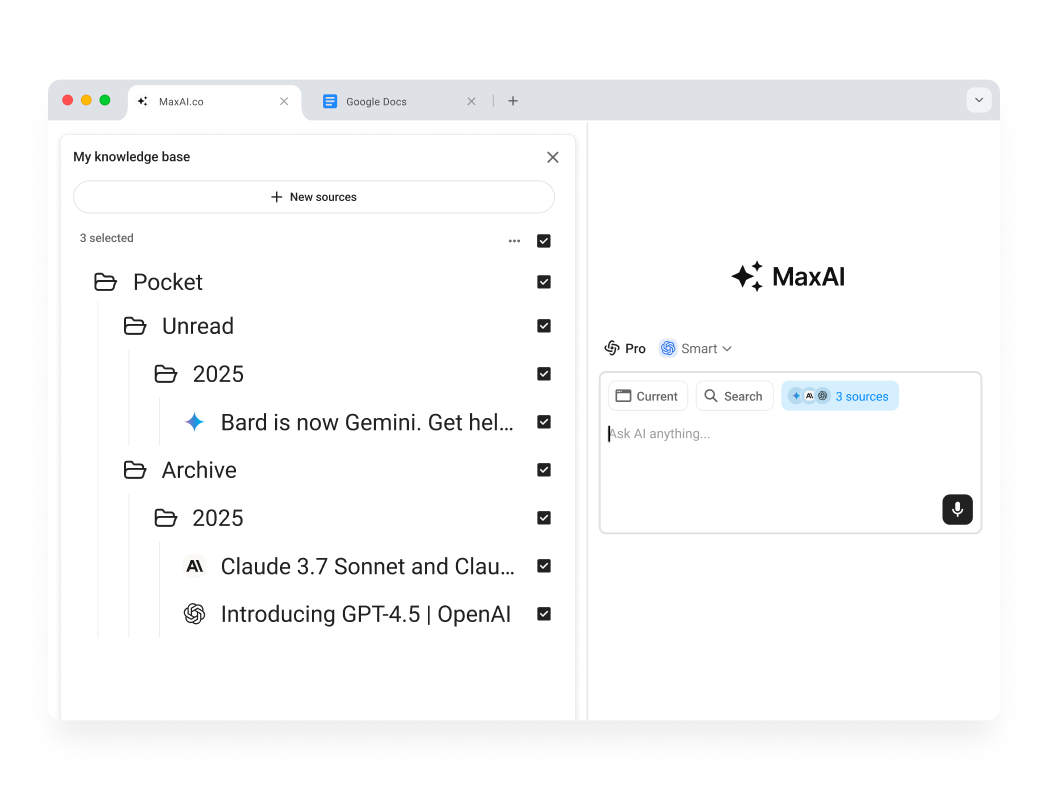Click the folder icon of 2025 under Archive
1048x800 pixels.
166,518
